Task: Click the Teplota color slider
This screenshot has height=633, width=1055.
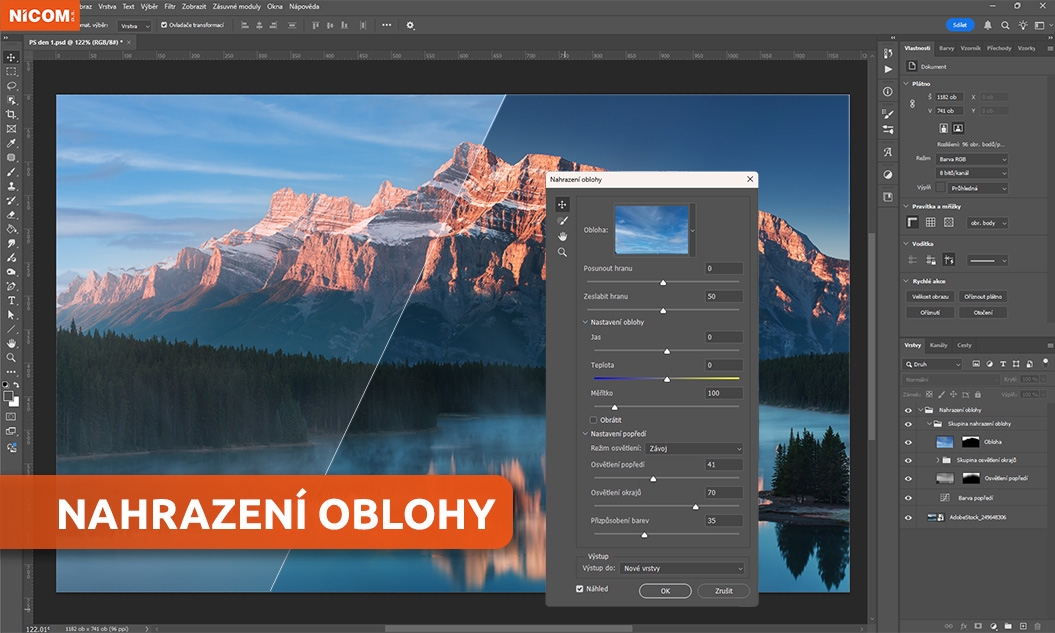Action: coord(666,379)
